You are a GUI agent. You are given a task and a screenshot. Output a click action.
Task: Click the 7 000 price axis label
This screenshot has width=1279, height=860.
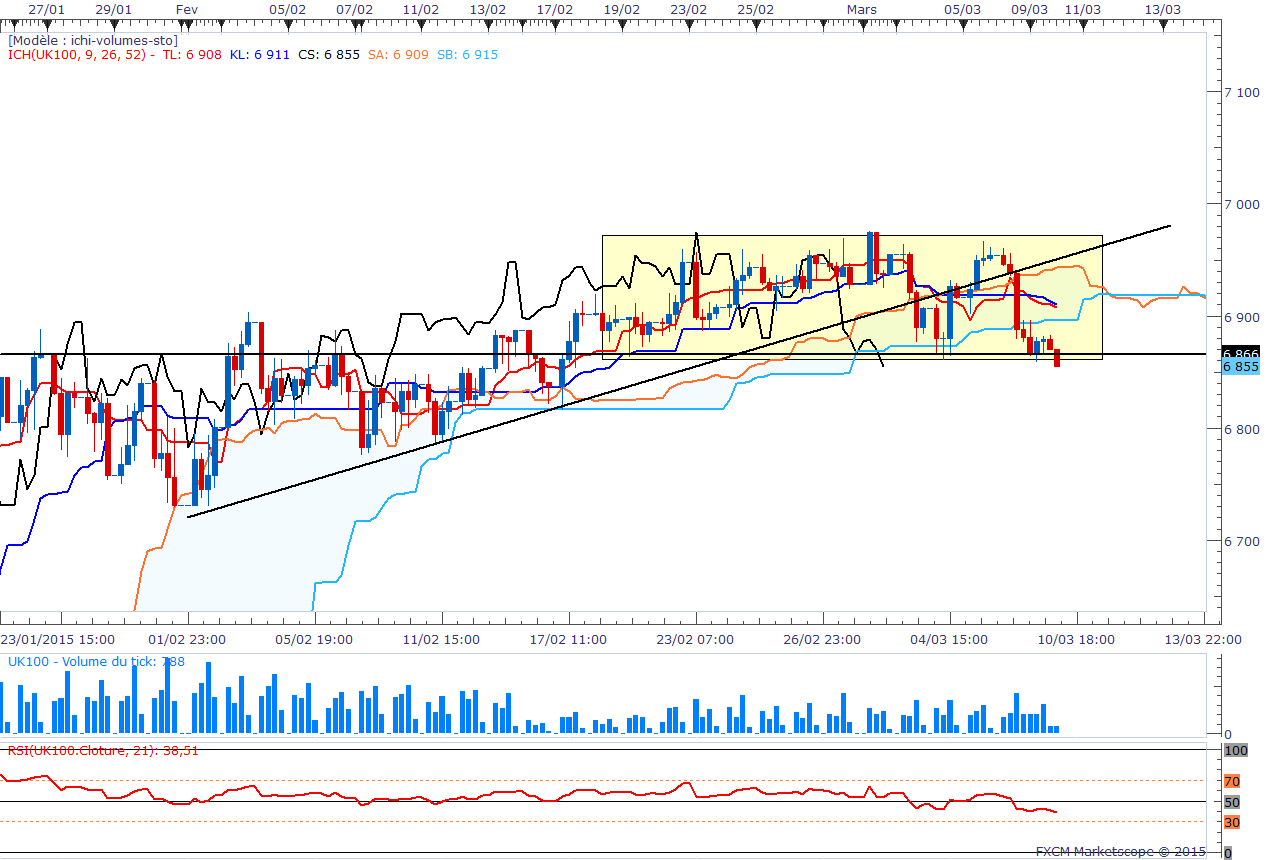coord(1241,204)
